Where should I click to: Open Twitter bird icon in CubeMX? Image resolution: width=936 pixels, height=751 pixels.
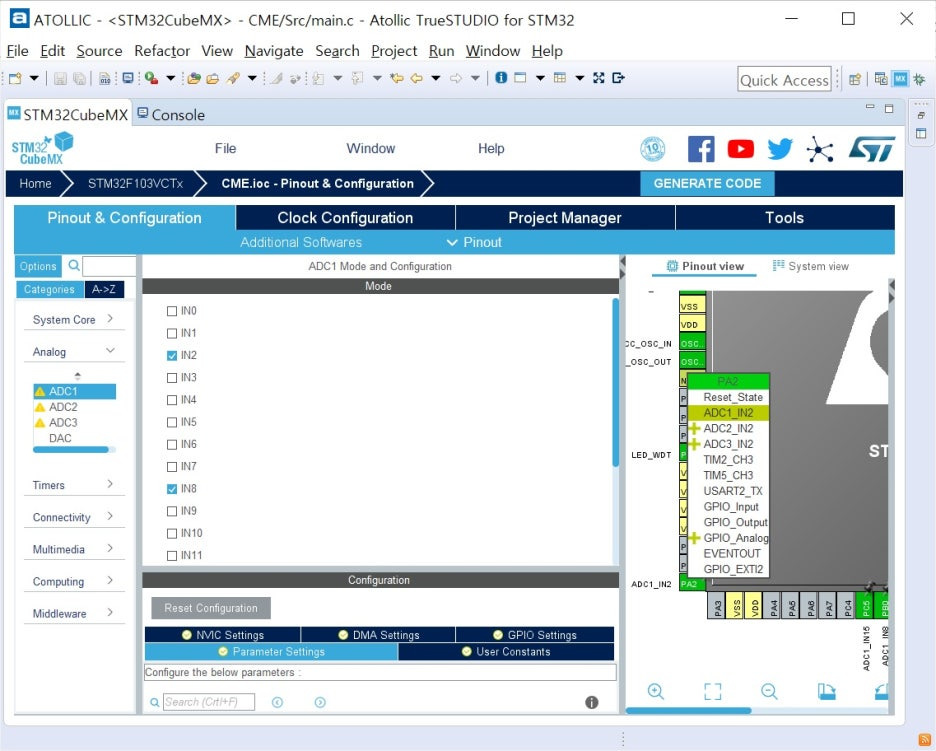(x=780, y=149)
